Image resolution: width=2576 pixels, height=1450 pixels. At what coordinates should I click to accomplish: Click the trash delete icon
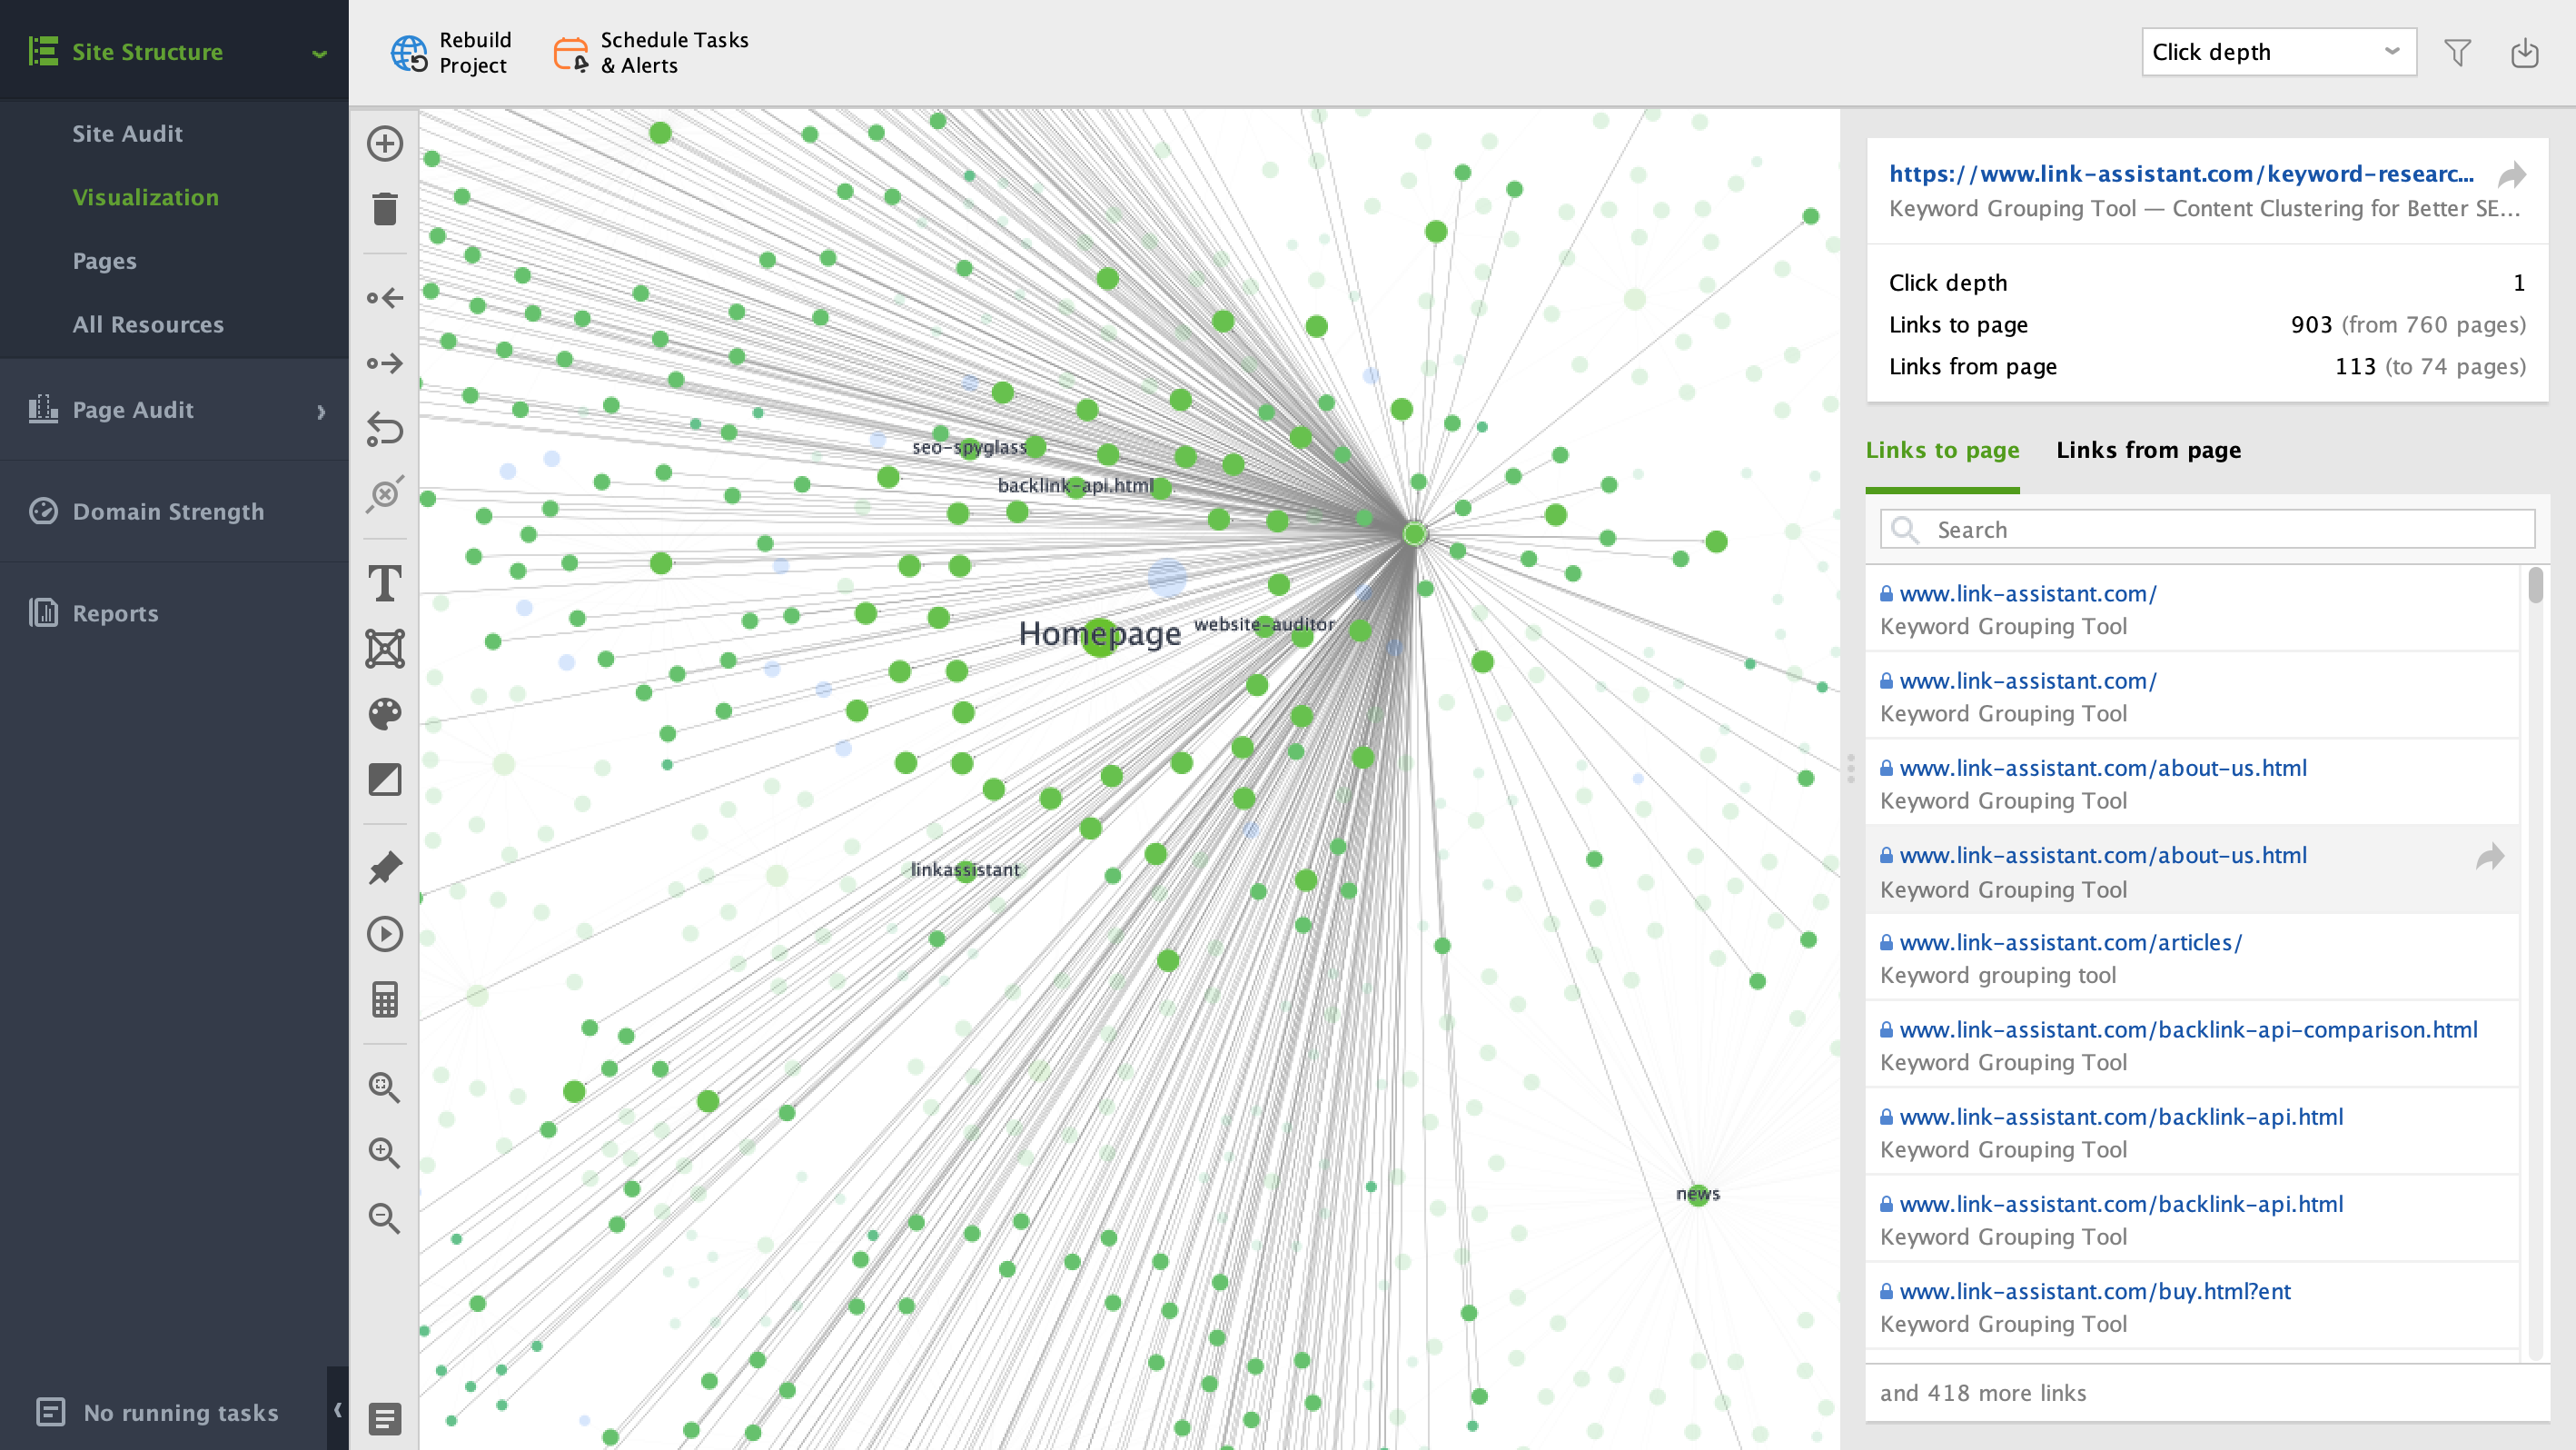click(x=385, y=209)
